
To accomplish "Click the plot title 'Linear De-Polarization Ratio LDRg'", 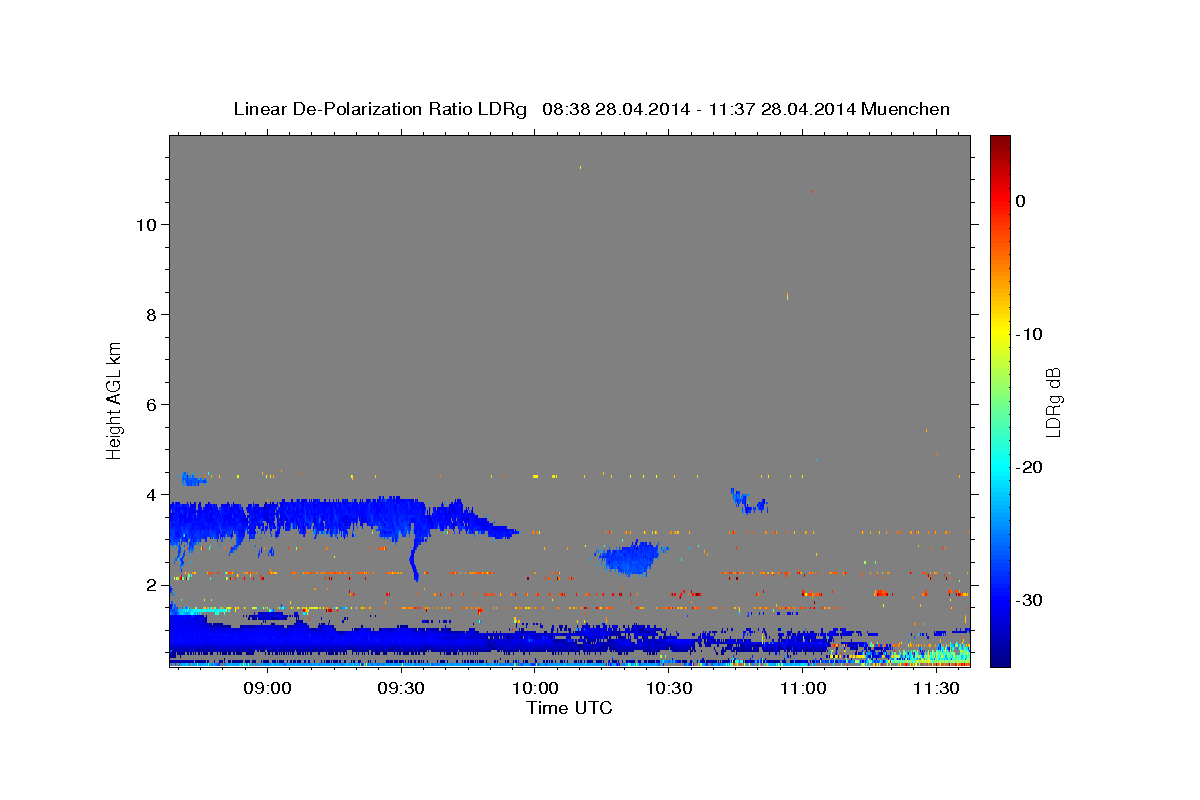I will (x=380, y=109).
